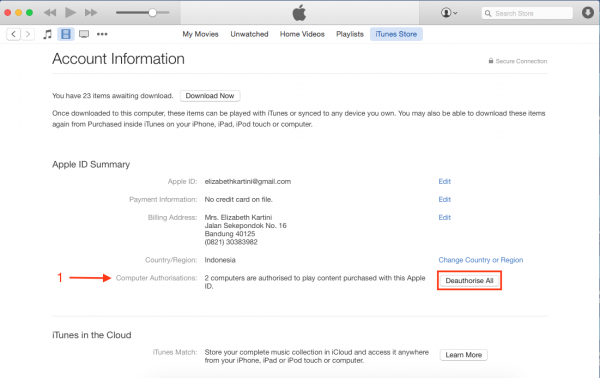
Task: Click the 'iTunes in the Cloud' heading
Action: click(91, 335)
